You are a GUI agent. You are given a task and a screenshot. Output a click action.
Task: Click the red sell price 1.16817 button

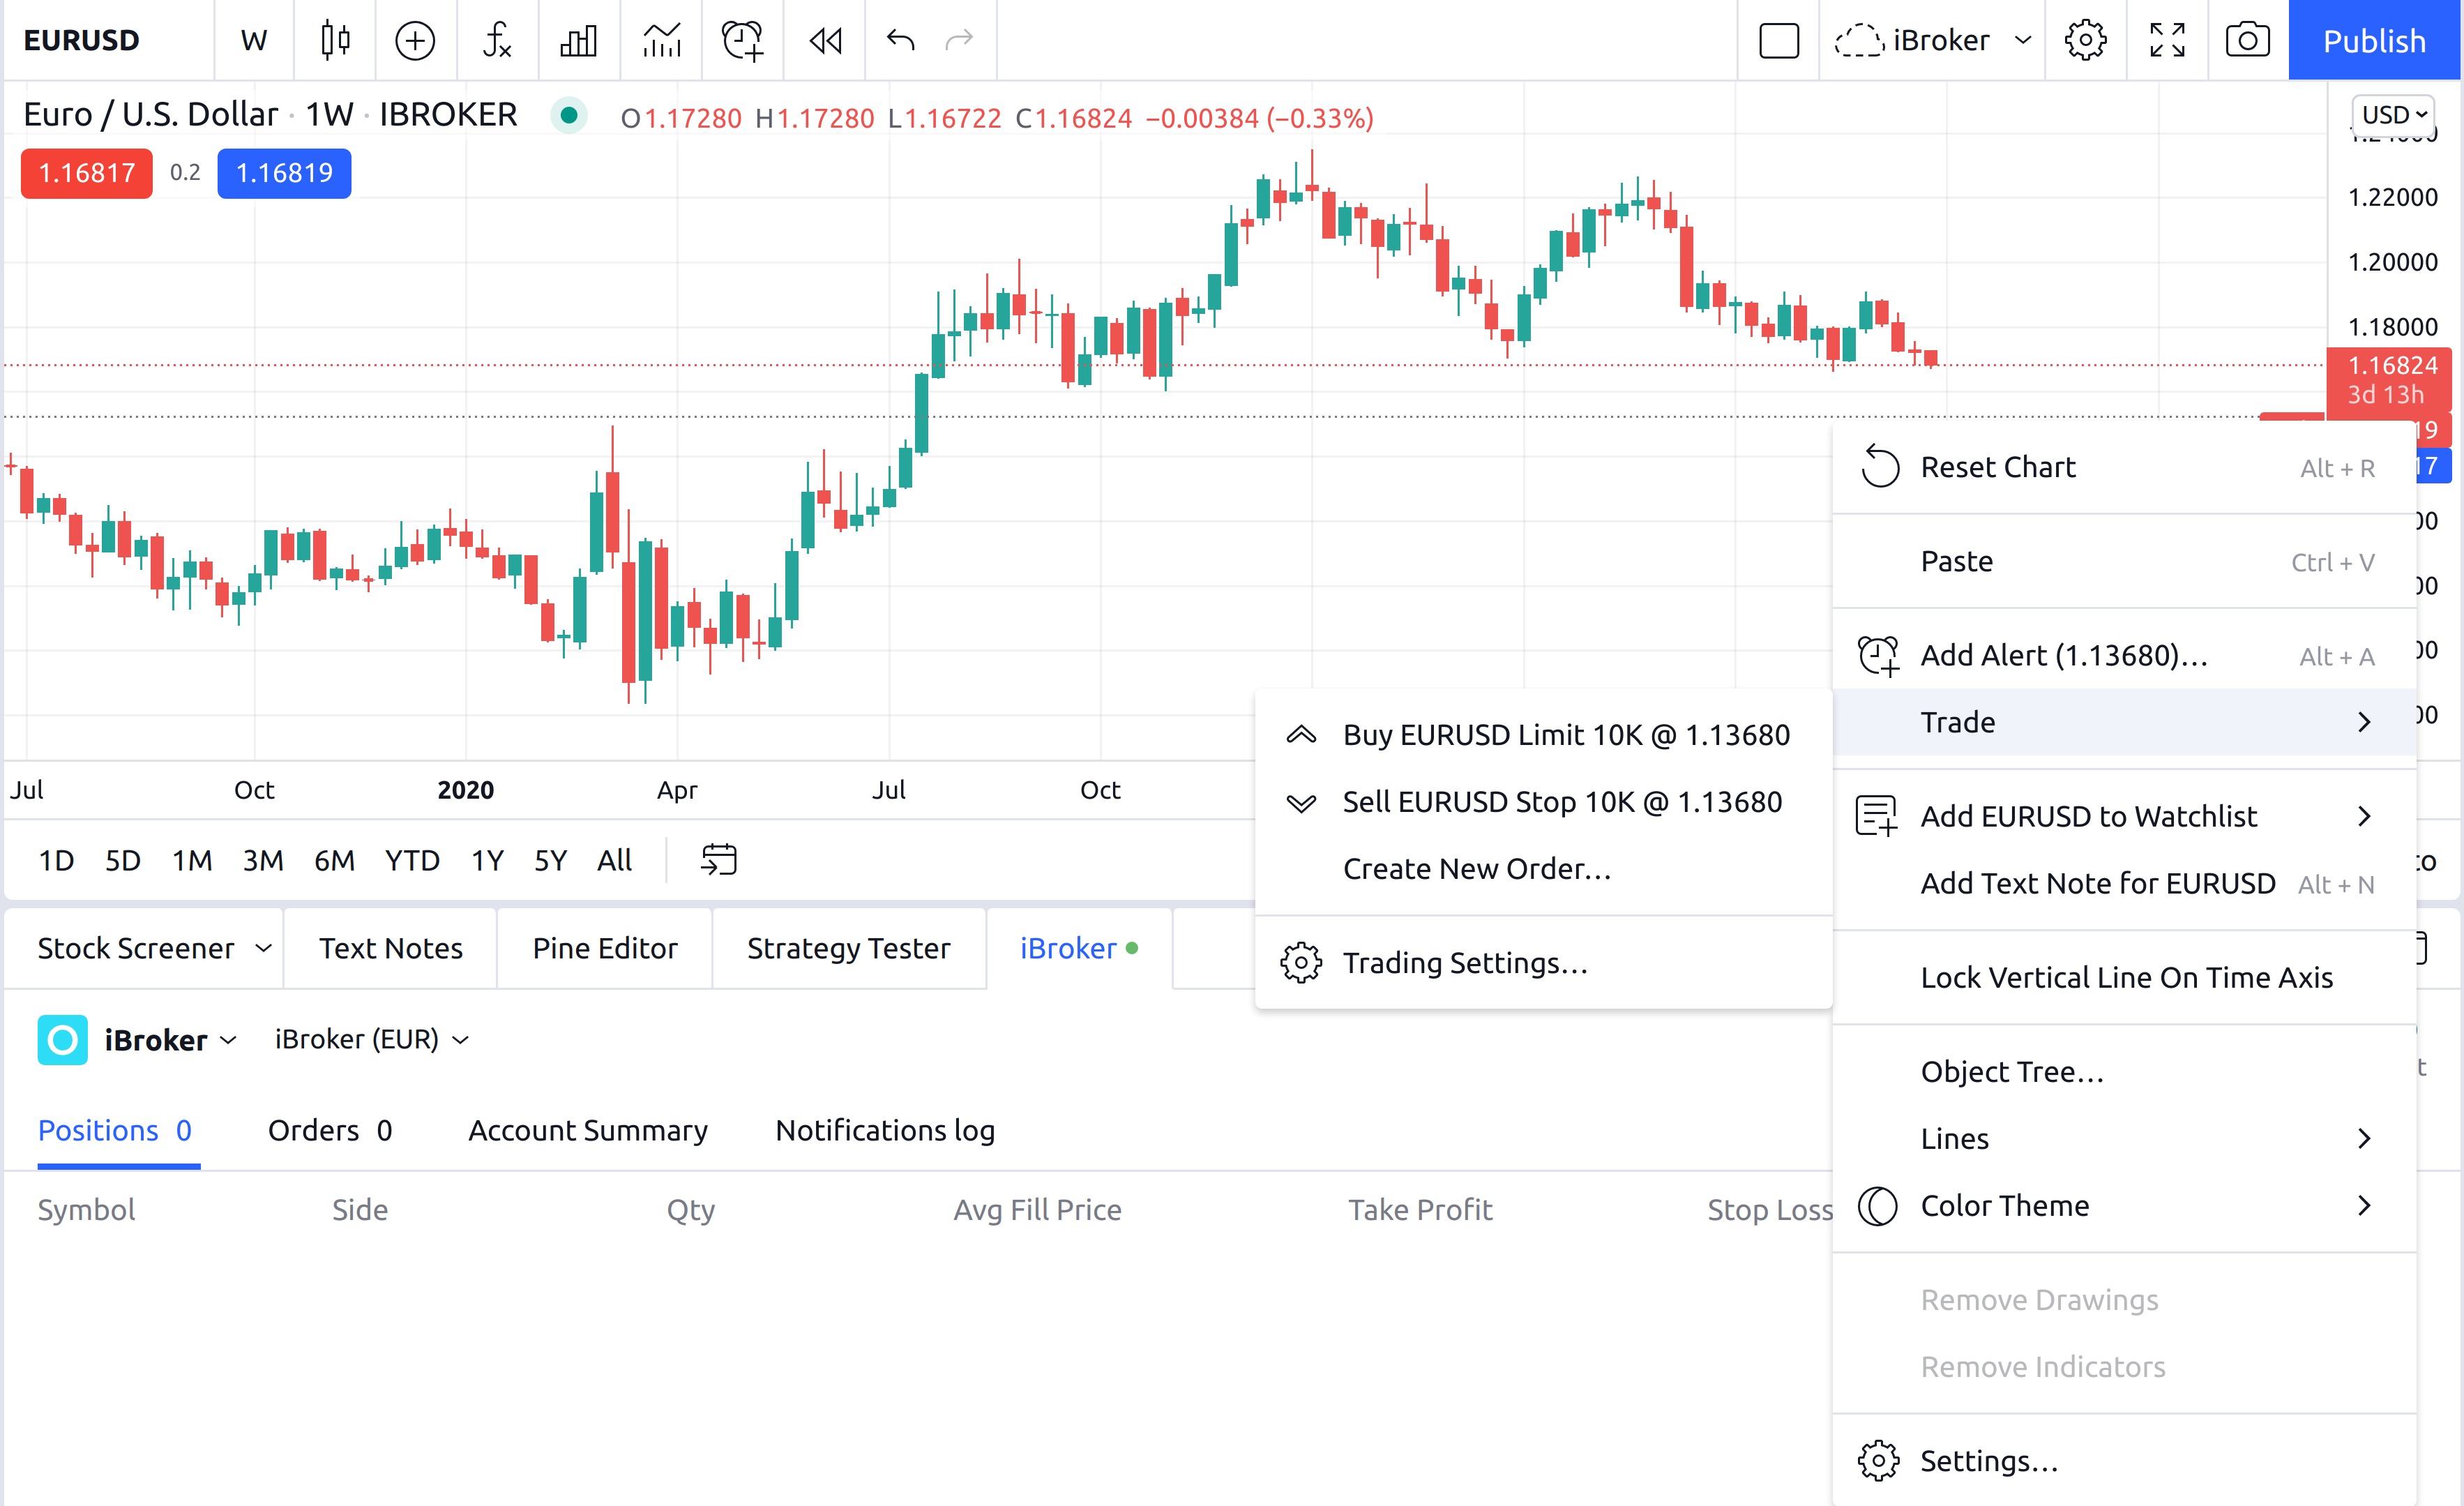pyautogui.click(x=86, y=173)
